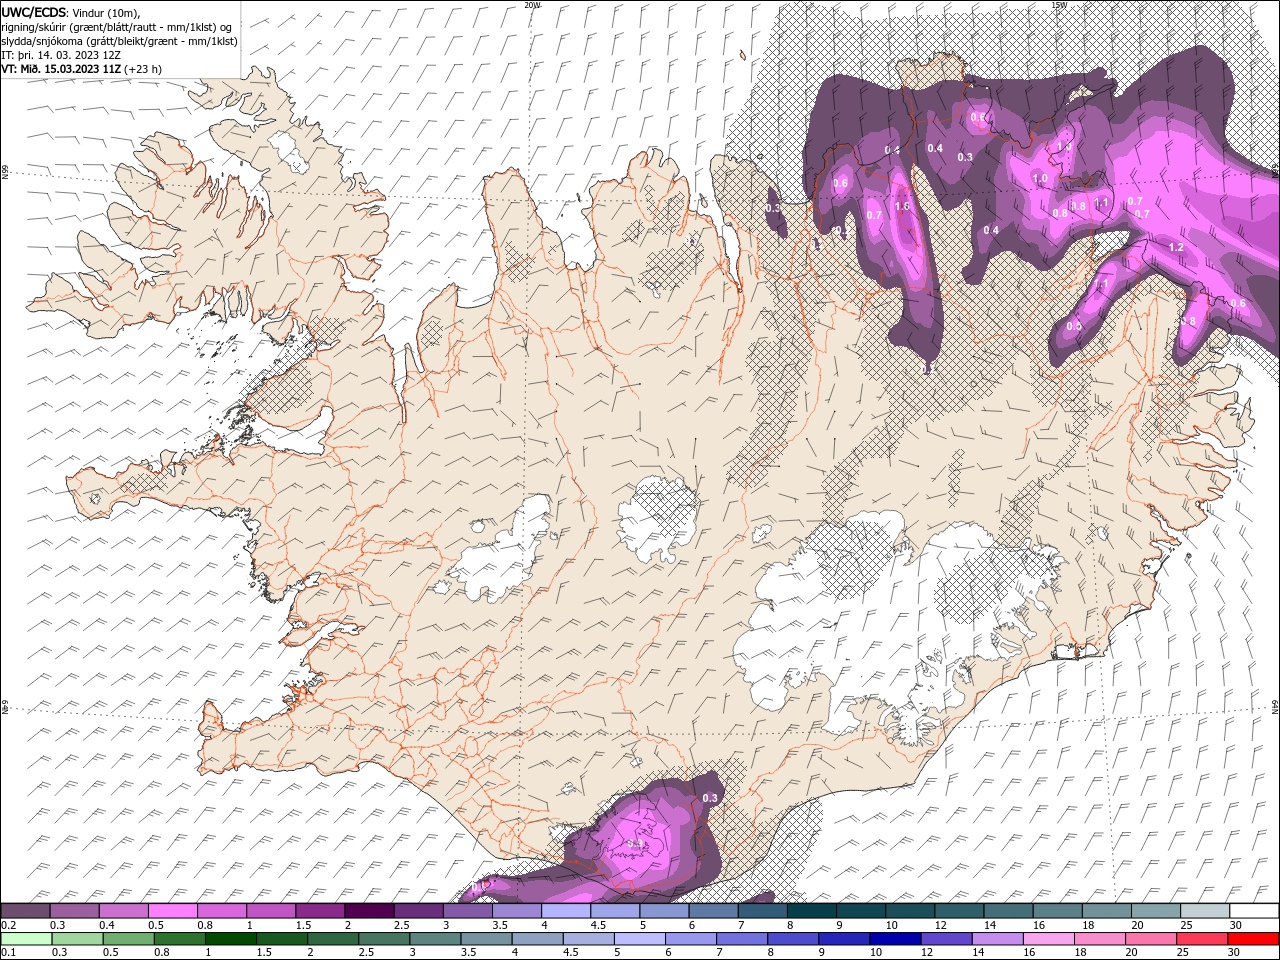Click the dark green 1 swatch in lower legend
This screenshot has width=1280, height=960.
pyautogui.click(x=230, y=939)
